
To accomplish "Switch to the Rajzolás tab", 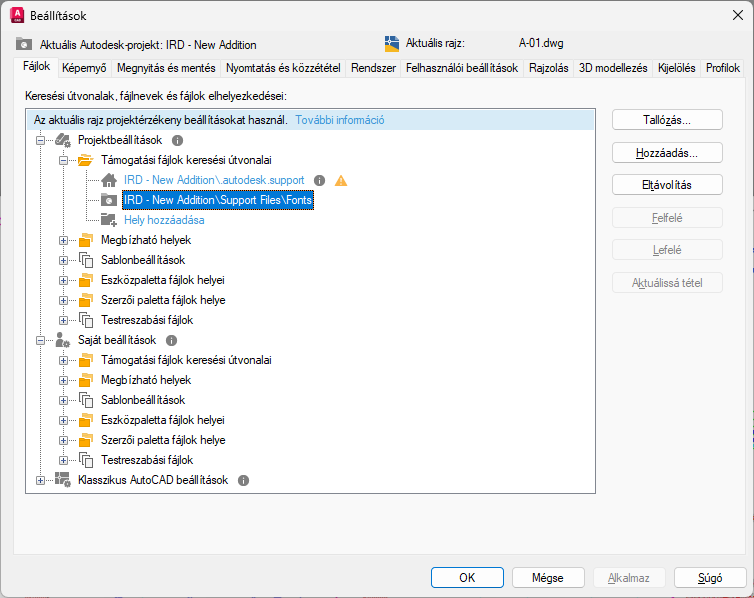I will point(549,68).
